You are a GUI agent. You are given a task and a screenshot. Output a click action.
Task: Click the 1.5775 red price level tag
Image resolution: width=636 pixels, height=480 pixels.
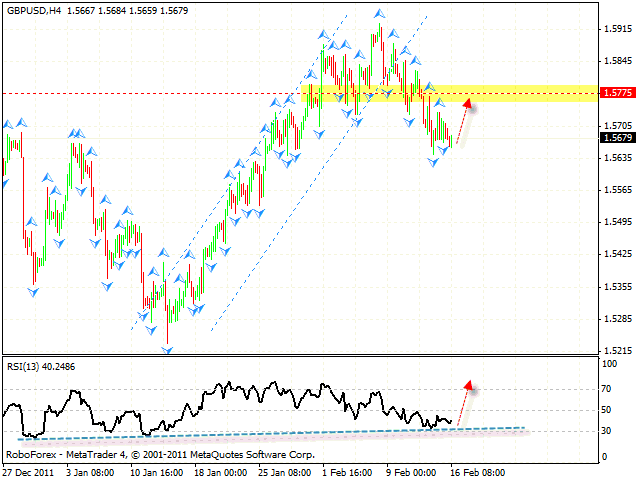pos(615,93)
